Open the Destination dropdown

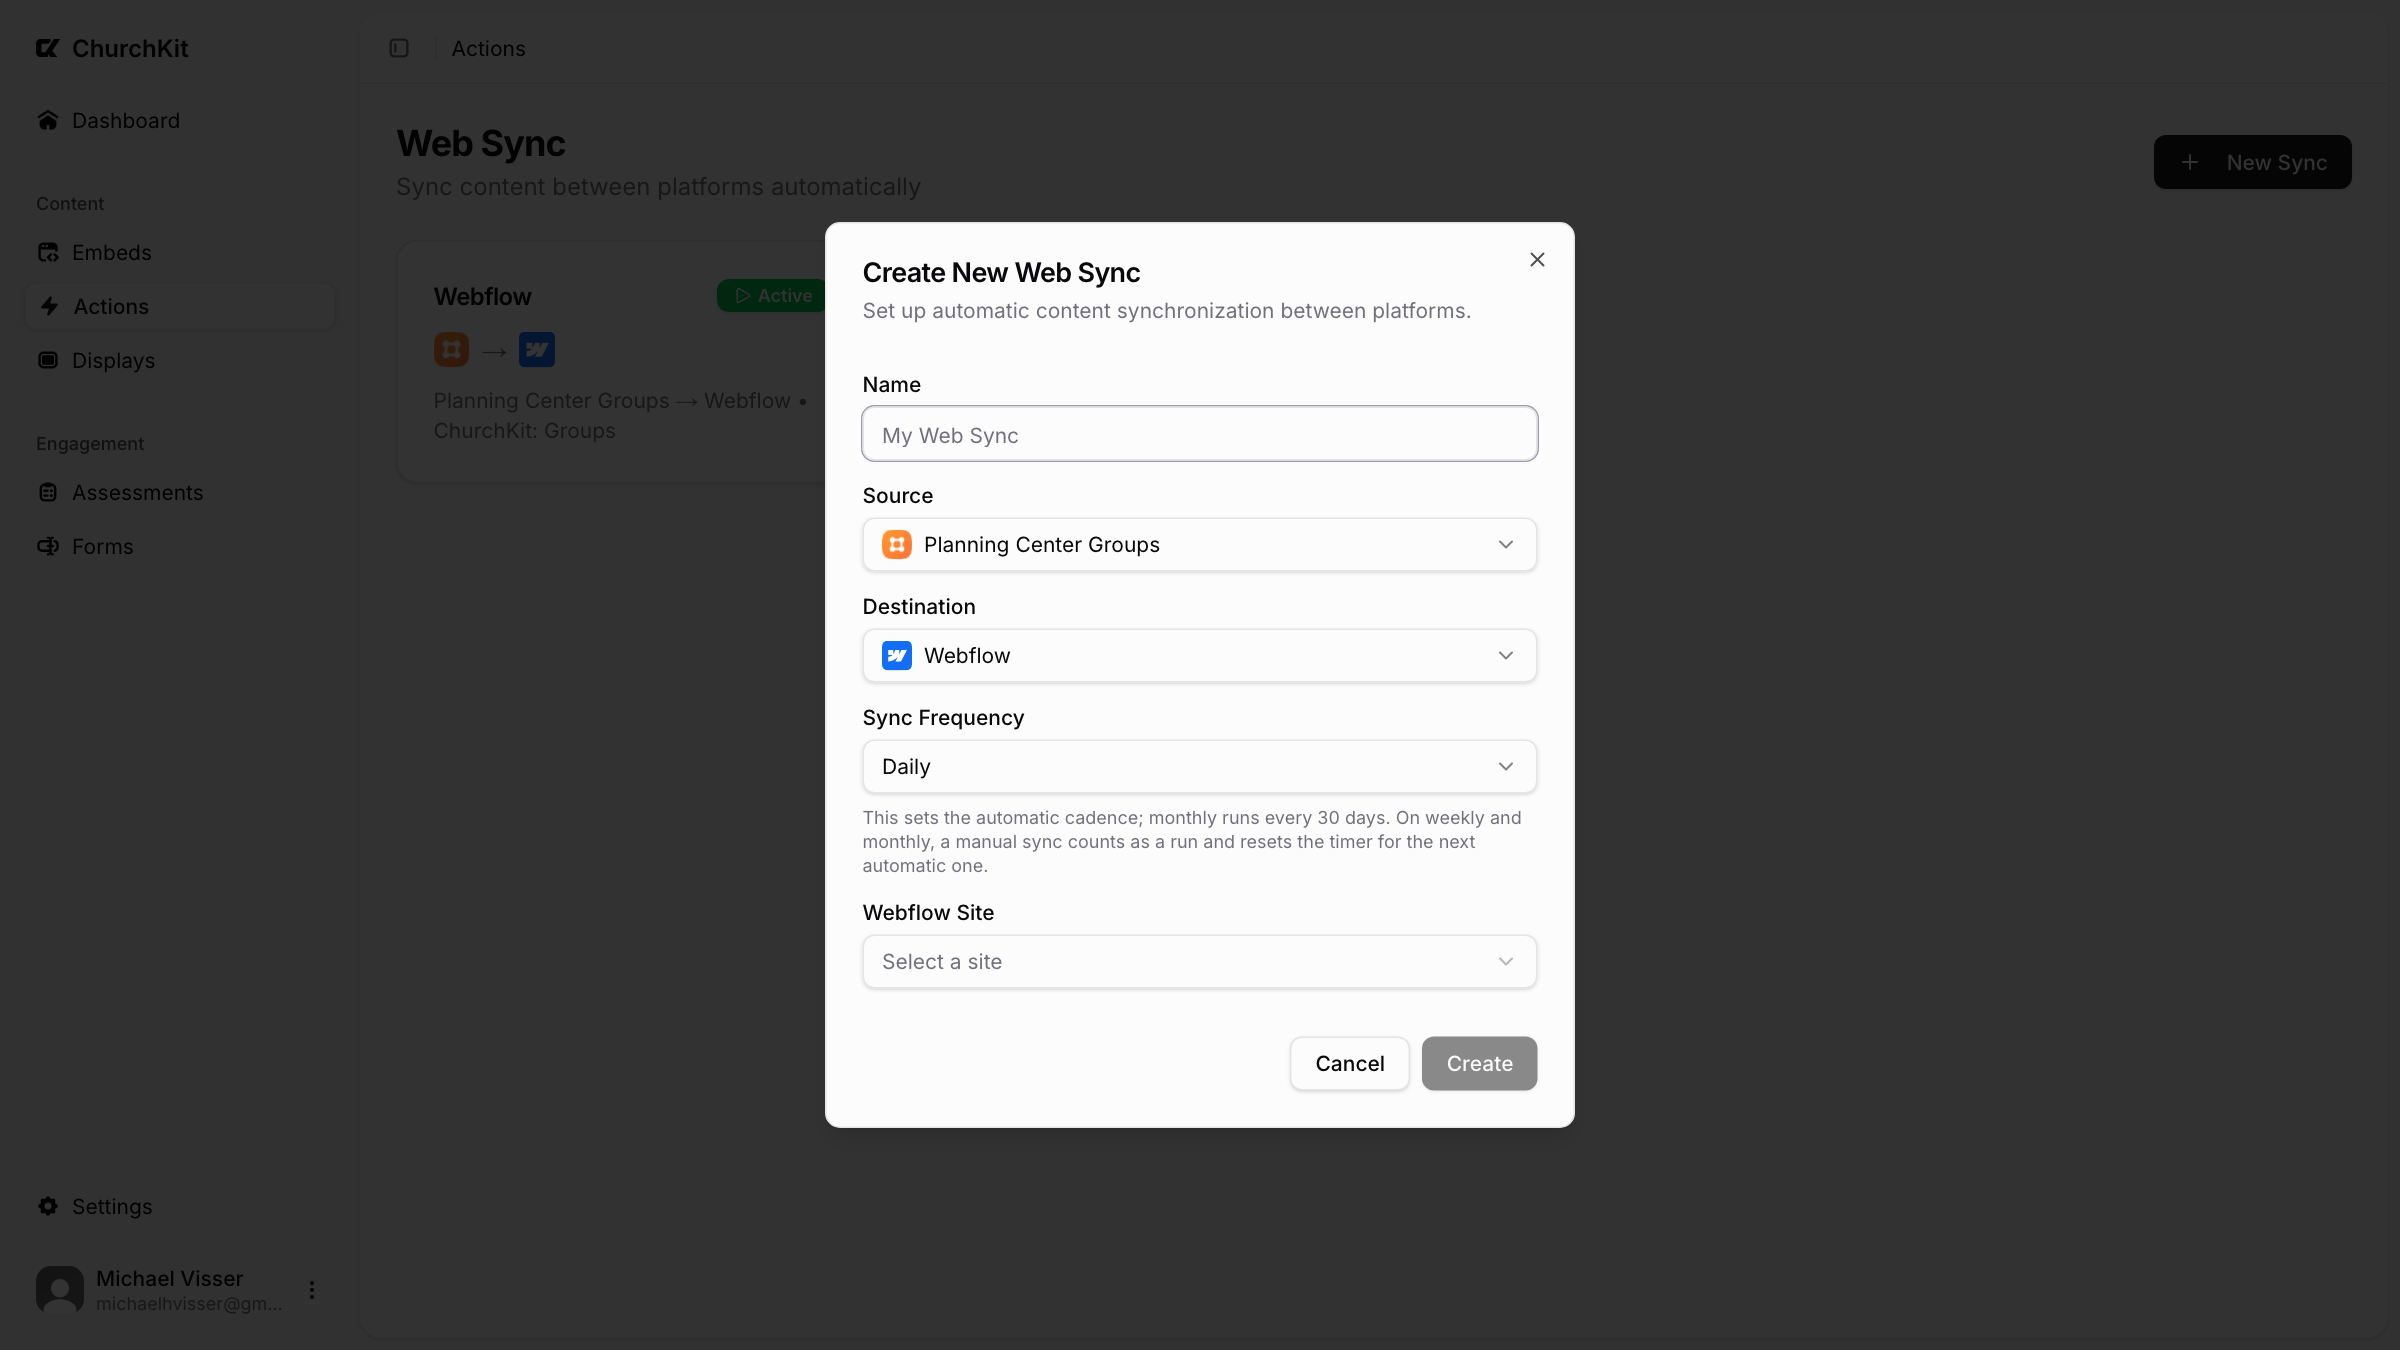click(x=1199, y=656)
